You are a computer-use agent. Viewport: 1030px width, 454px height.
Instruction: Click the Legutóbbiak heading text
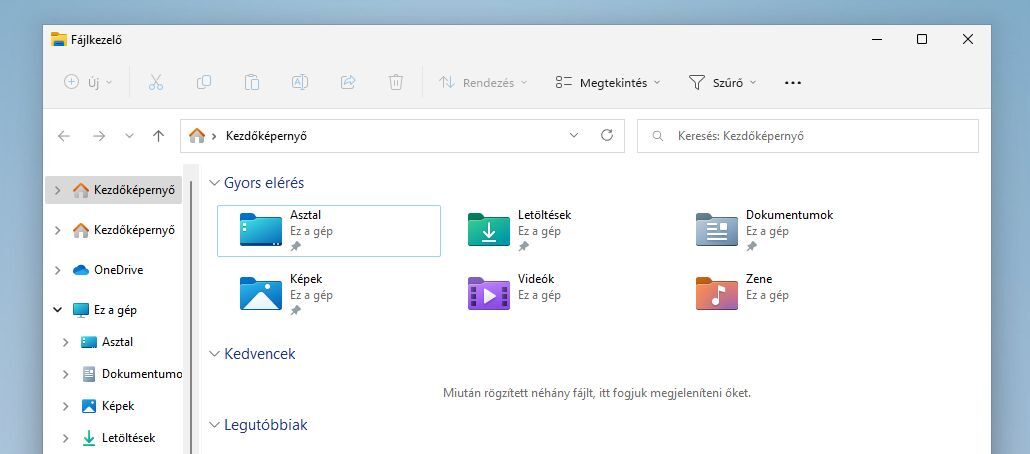pos(266,424)
